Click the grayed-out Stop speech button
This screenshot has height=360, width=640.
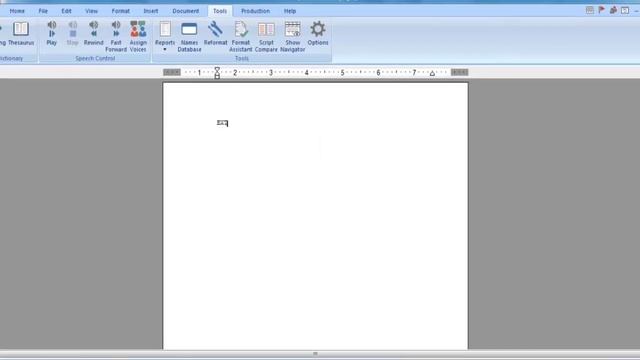coord(72,33)
